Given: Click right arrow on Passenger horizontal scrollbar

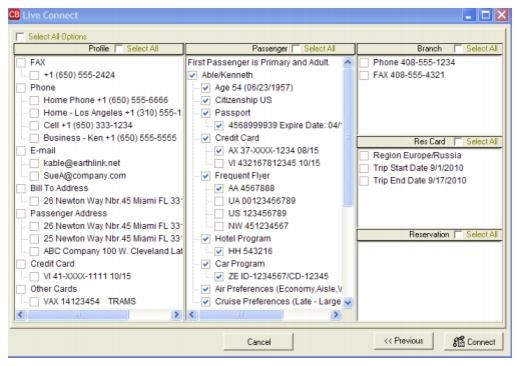Looking at the screenshot, I should tap(336, 315).
